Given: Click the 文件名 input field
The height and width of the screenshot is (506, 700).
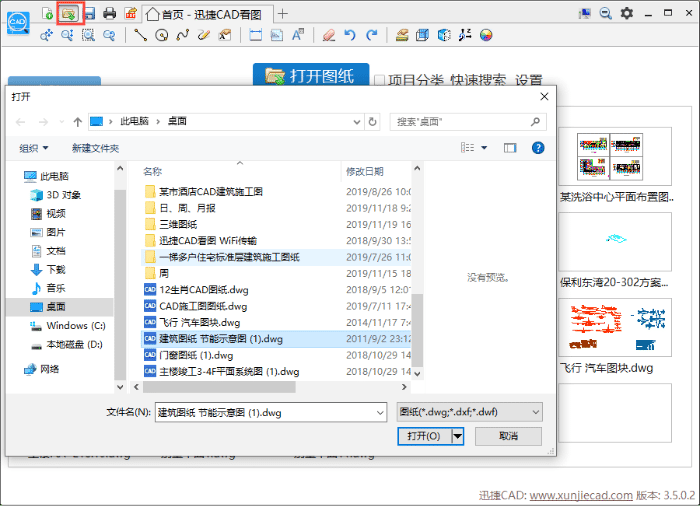Looking at the screenshot, I should pyautogui.click(x=266, y=413).
